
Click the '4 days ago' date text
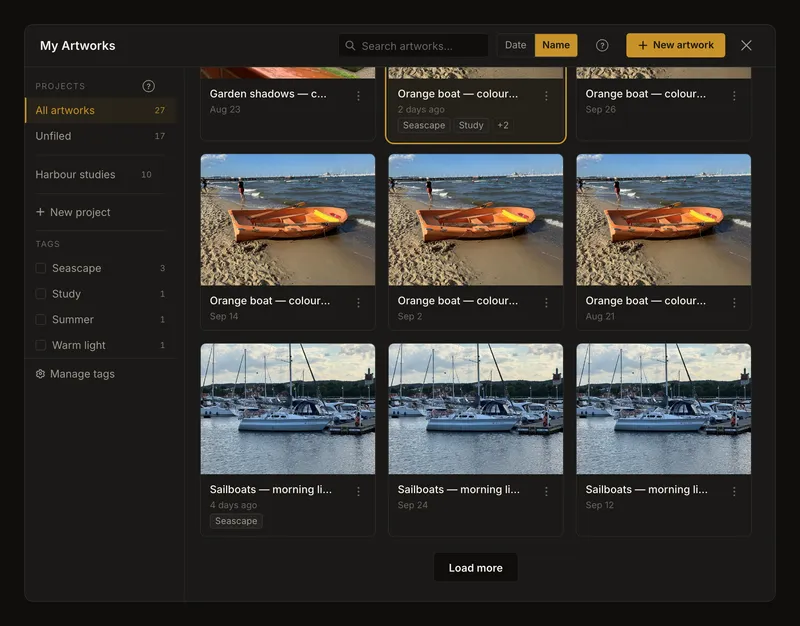233,505
